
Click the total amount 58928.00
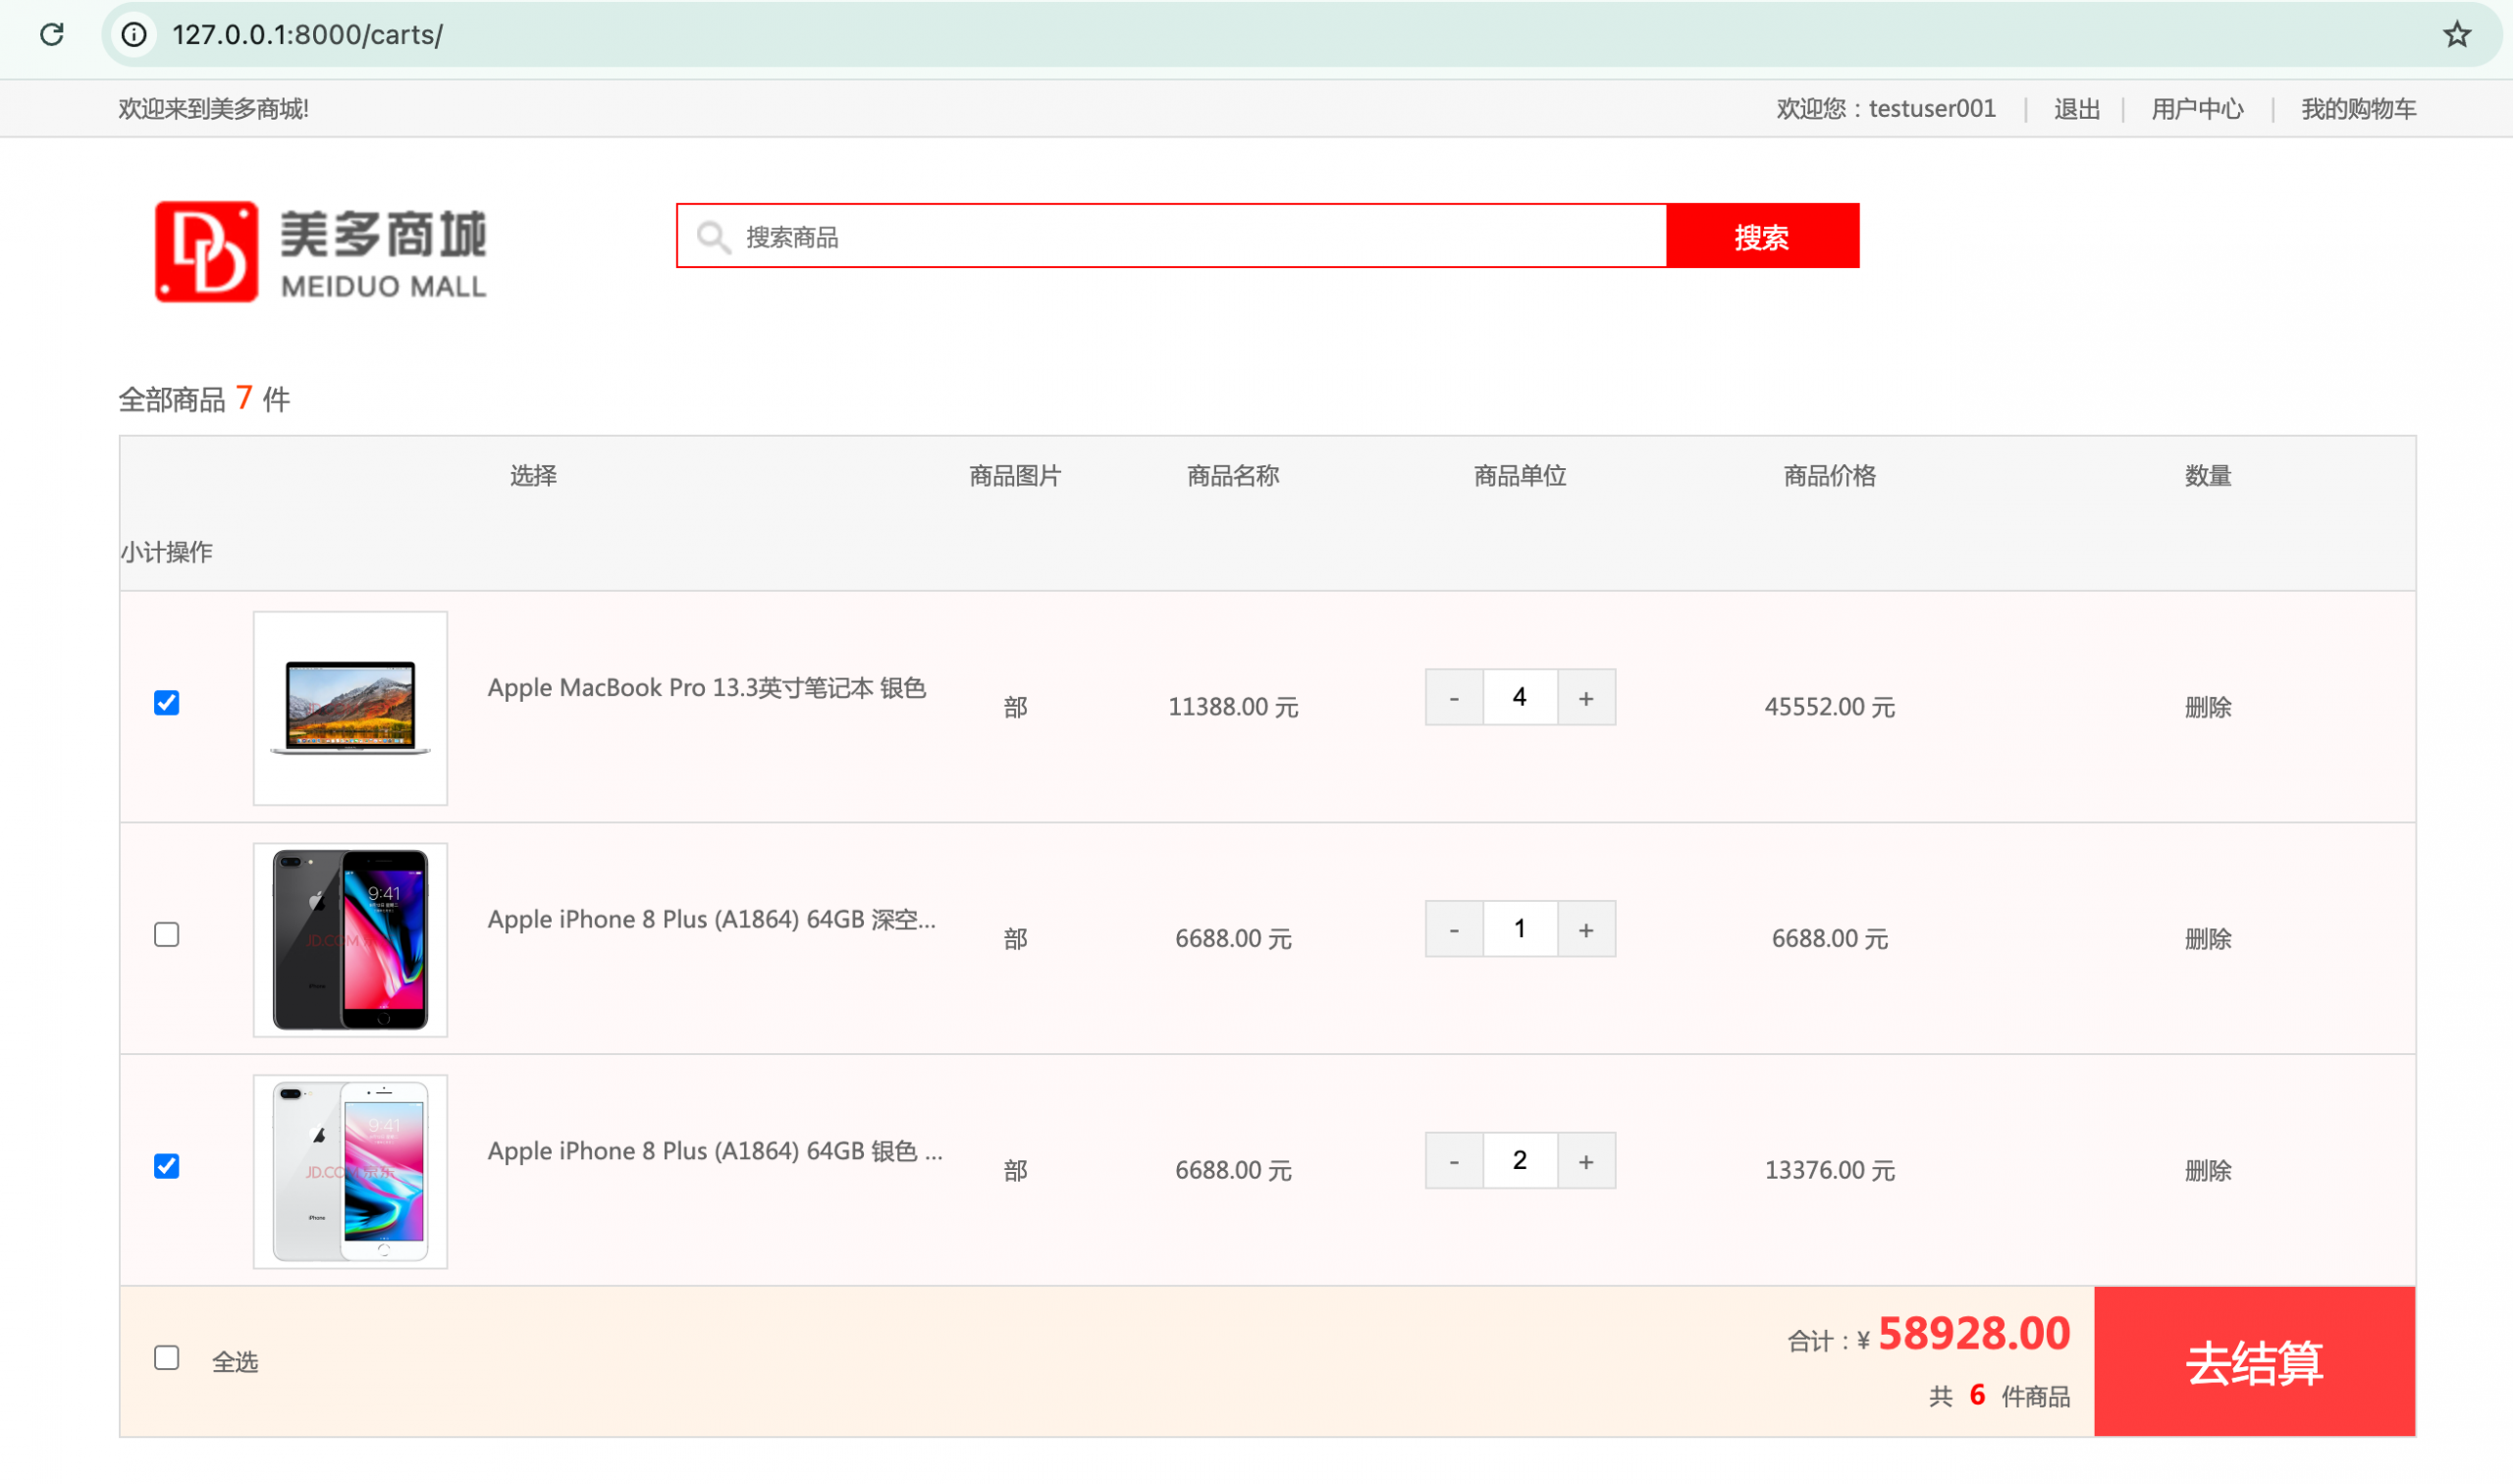click(1973, 1333)
